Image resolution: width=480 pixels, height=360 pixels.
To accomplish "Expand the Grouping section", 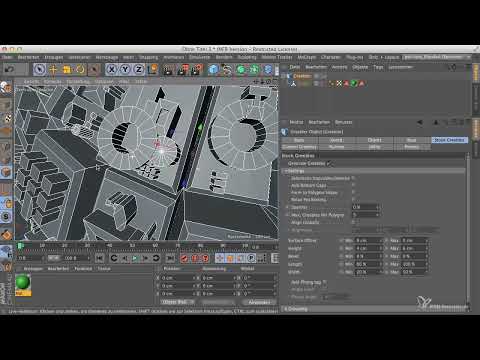I will click(285, 309).
